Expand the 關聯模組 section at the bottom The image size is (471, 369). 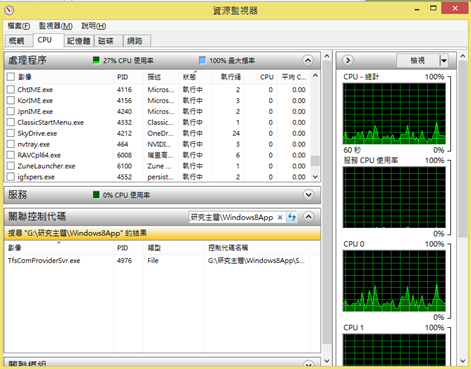(x=309, y=364)
